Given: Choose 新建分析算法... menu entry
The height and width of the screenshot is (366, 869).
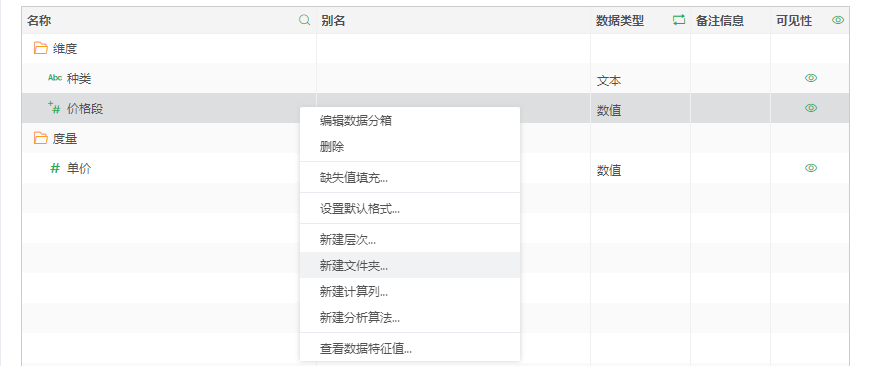Looking at the screenshot, I should tap(410, 318).
